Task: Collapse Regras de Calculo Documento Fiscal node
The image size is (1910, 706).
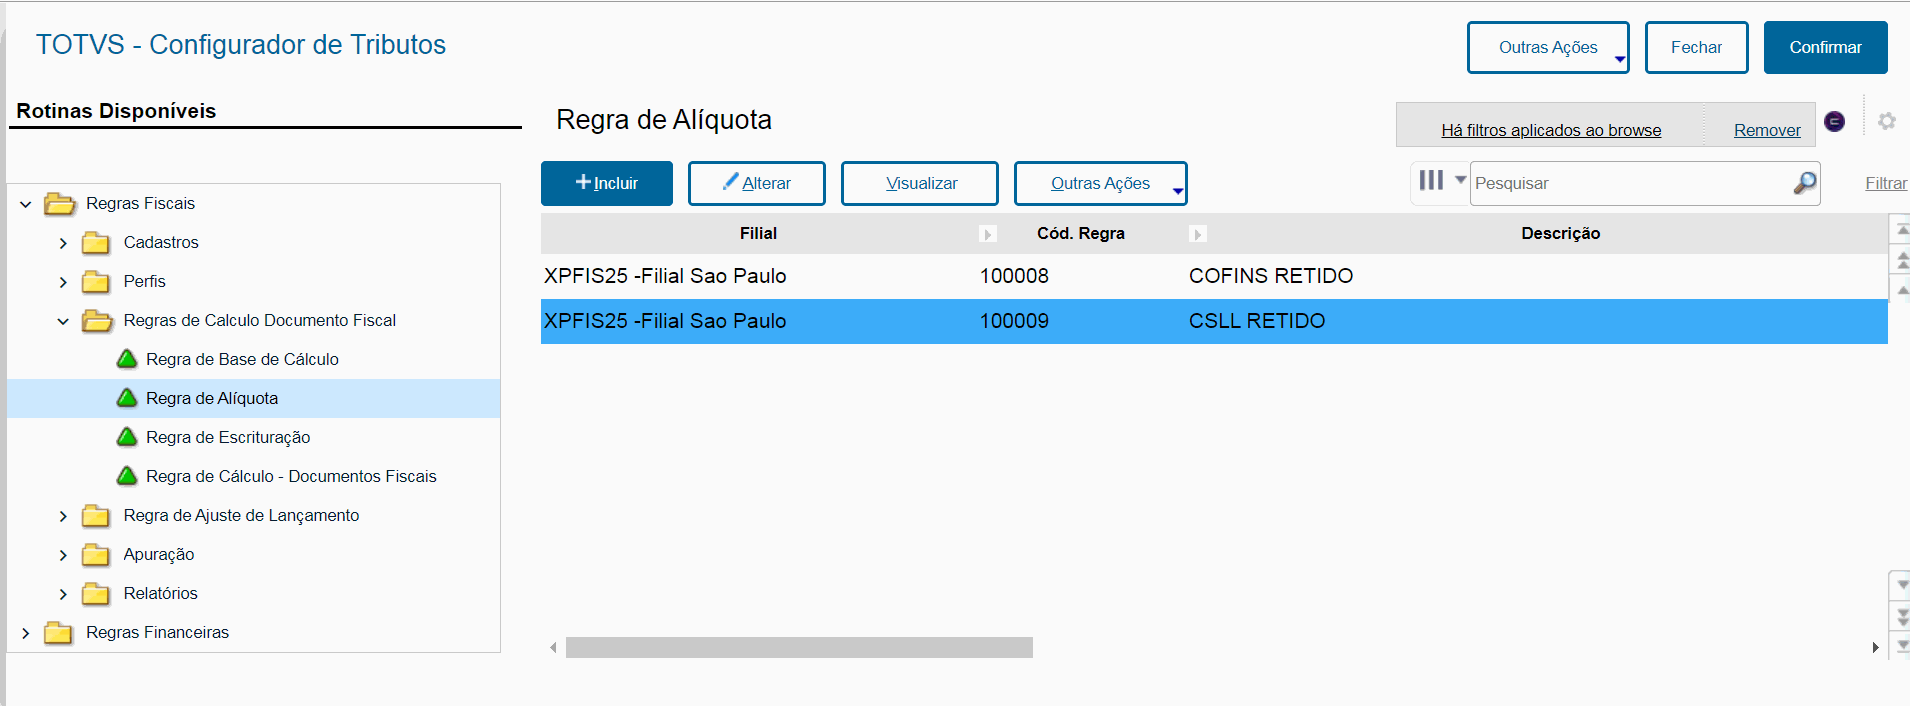Action: coord(63,321)
